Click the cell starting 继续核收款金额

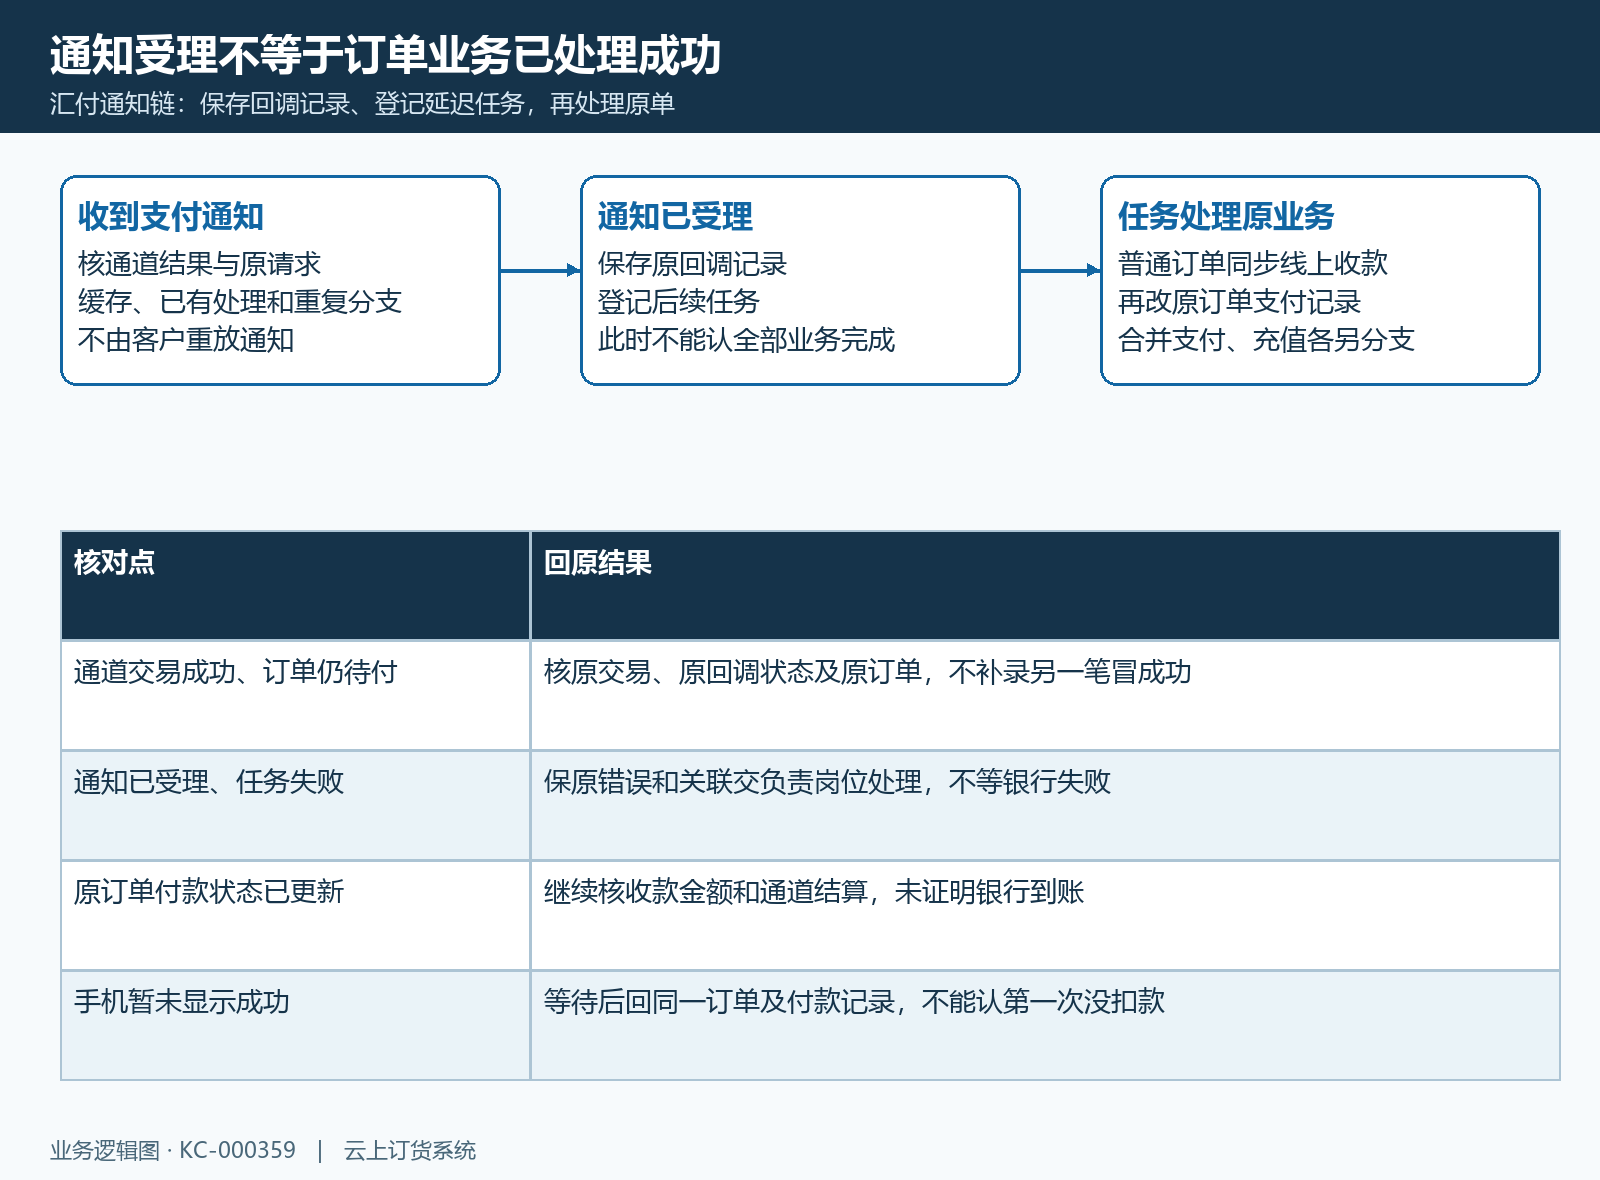(x=1045, y=916)
